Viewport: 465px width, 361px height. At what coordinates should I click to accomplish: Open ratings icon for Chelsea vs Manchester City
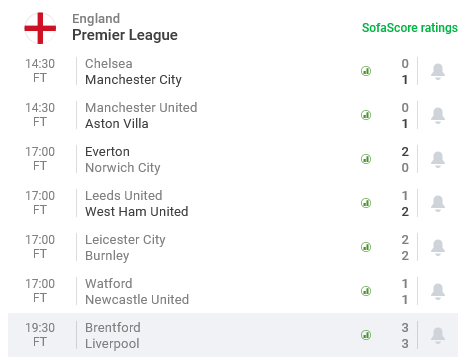[x=366, y=71]
